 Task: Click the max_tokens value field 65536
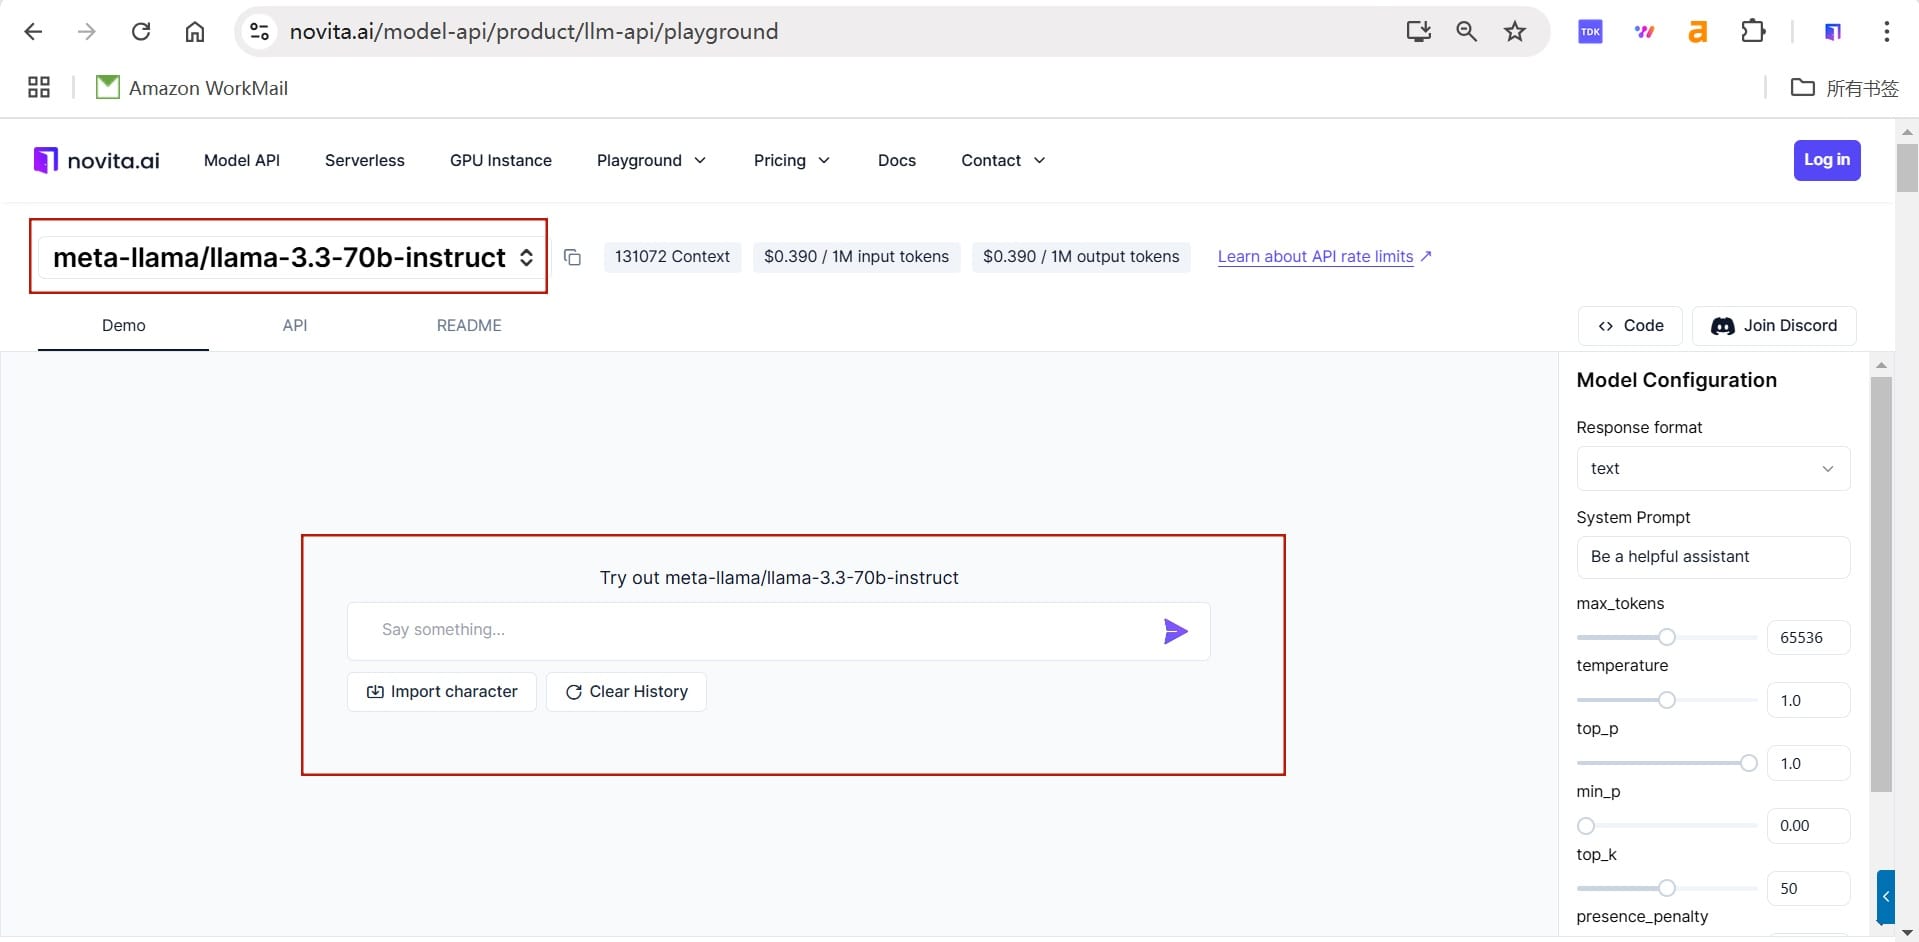[1808, 638]
